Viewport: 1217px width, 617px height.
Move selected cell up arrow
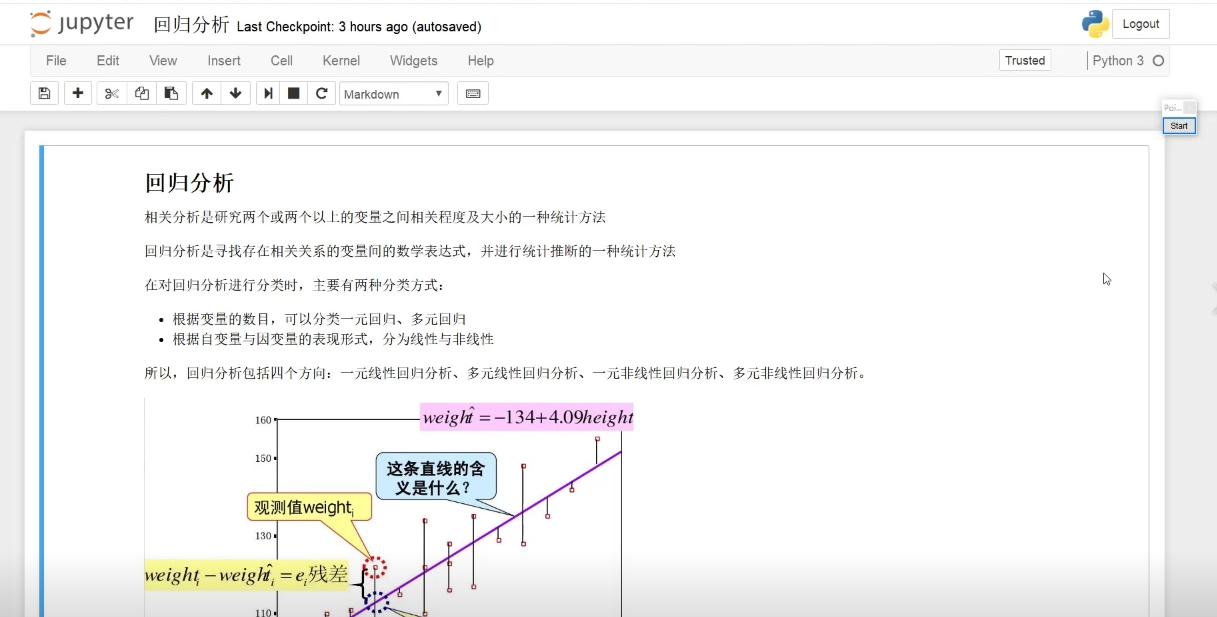207,93
